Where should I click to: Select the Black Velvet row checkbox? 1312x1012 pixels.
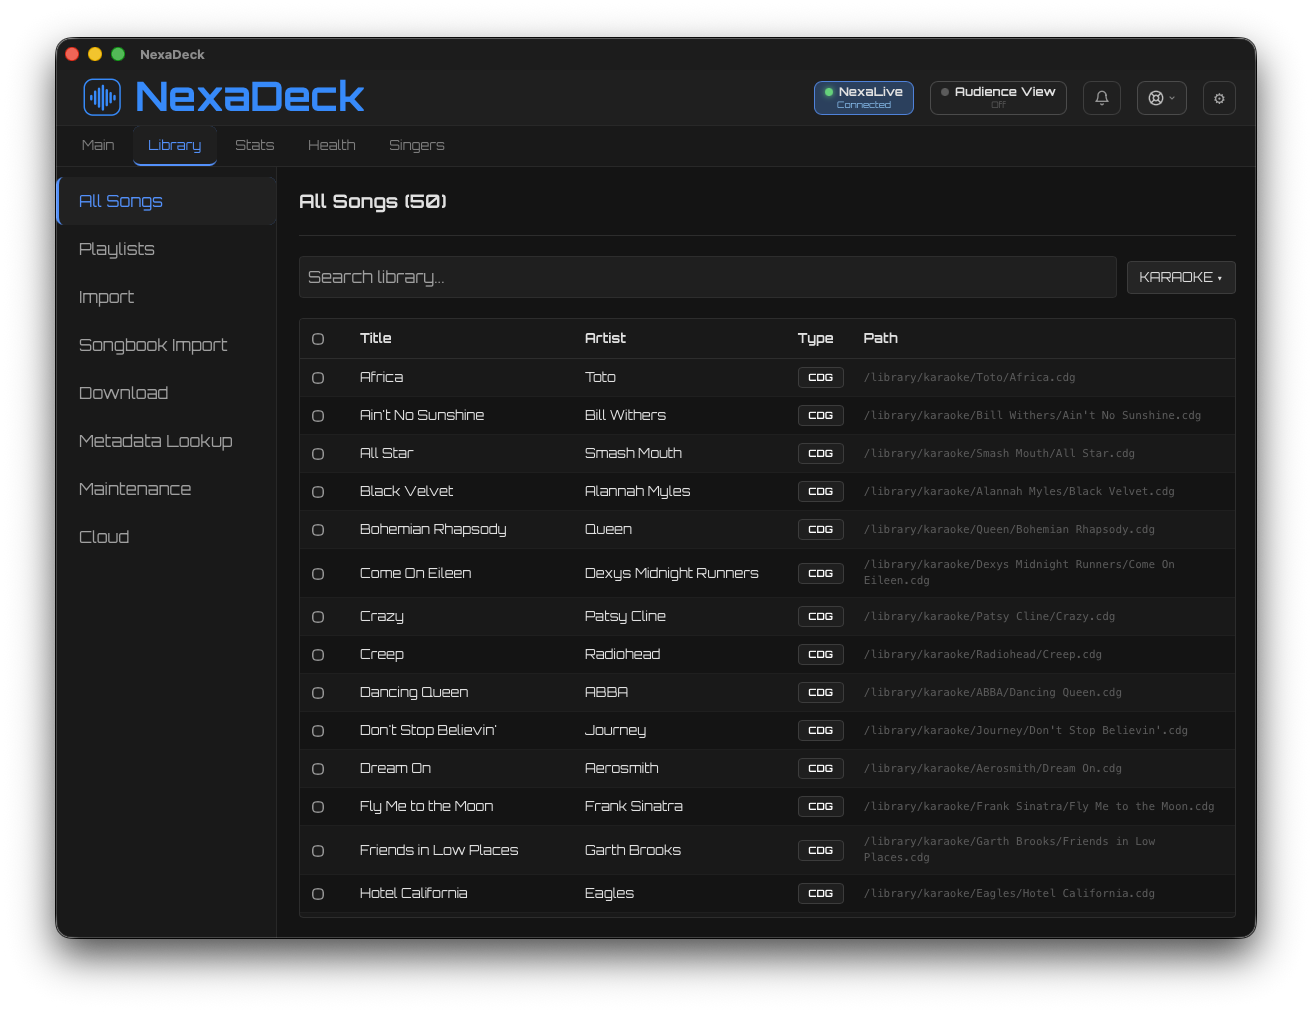click(318, 492)
